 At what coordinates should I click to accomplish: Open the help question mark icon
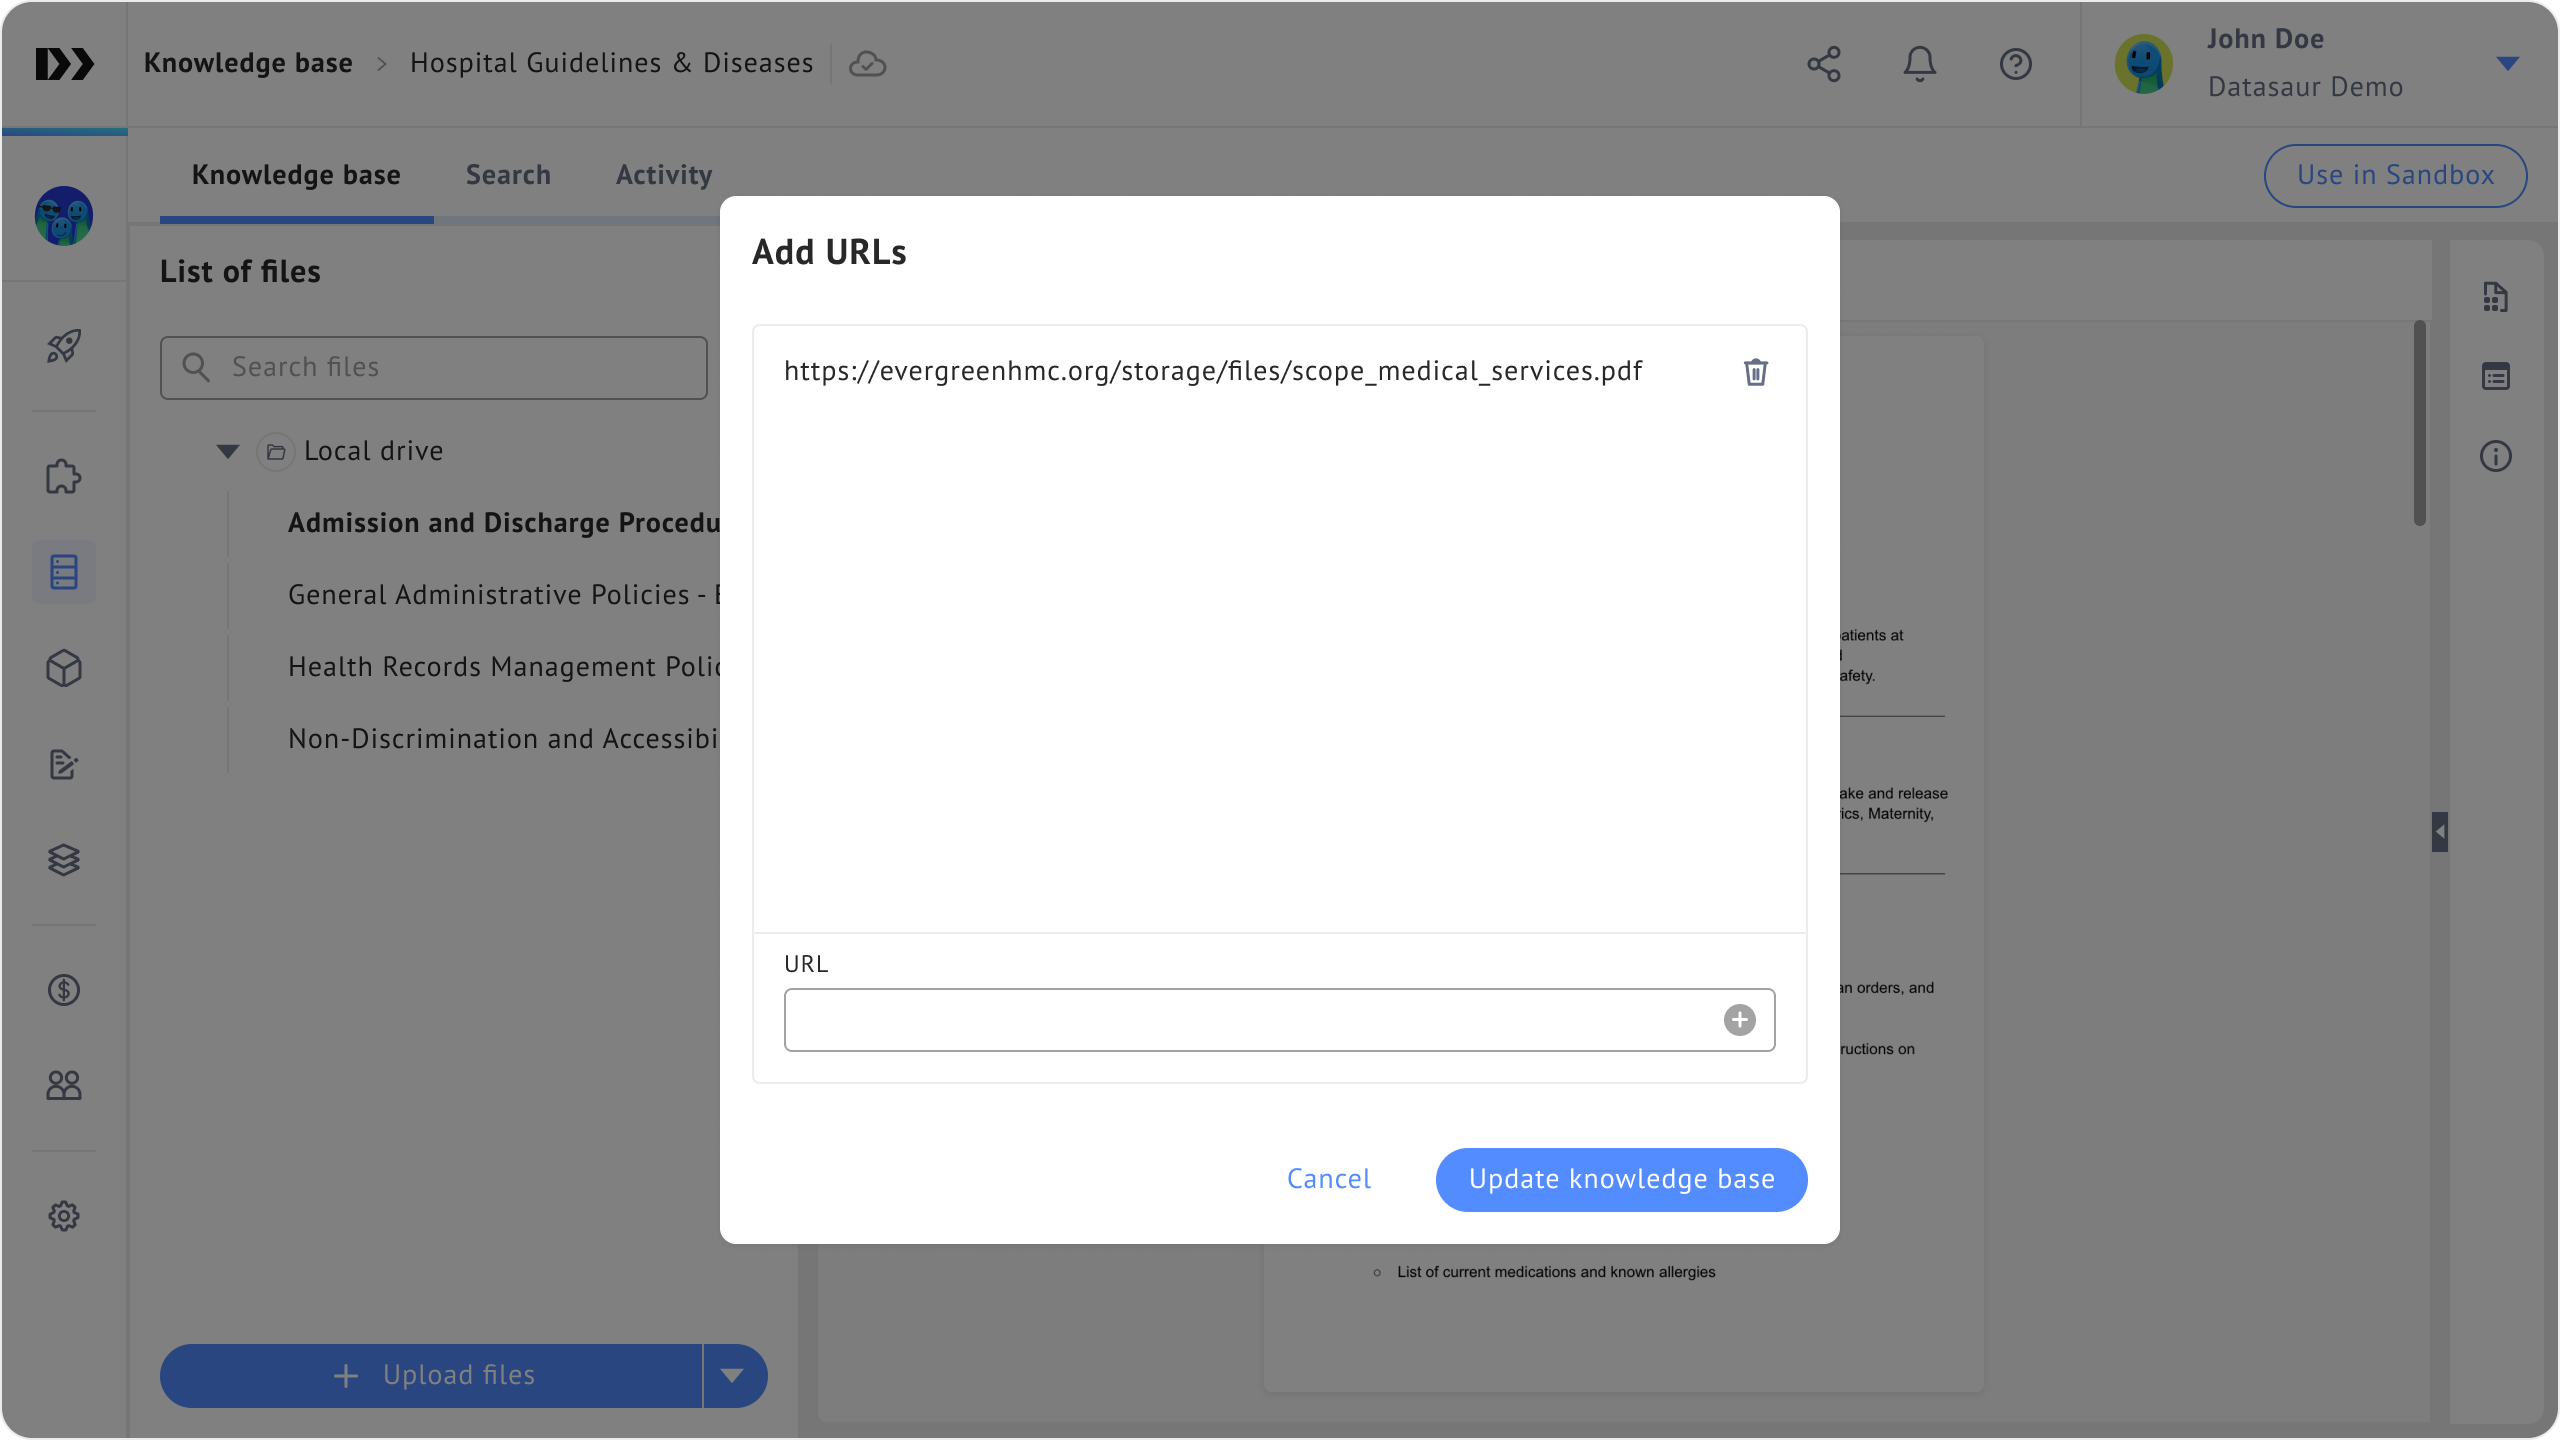(x=2015, y=64)
